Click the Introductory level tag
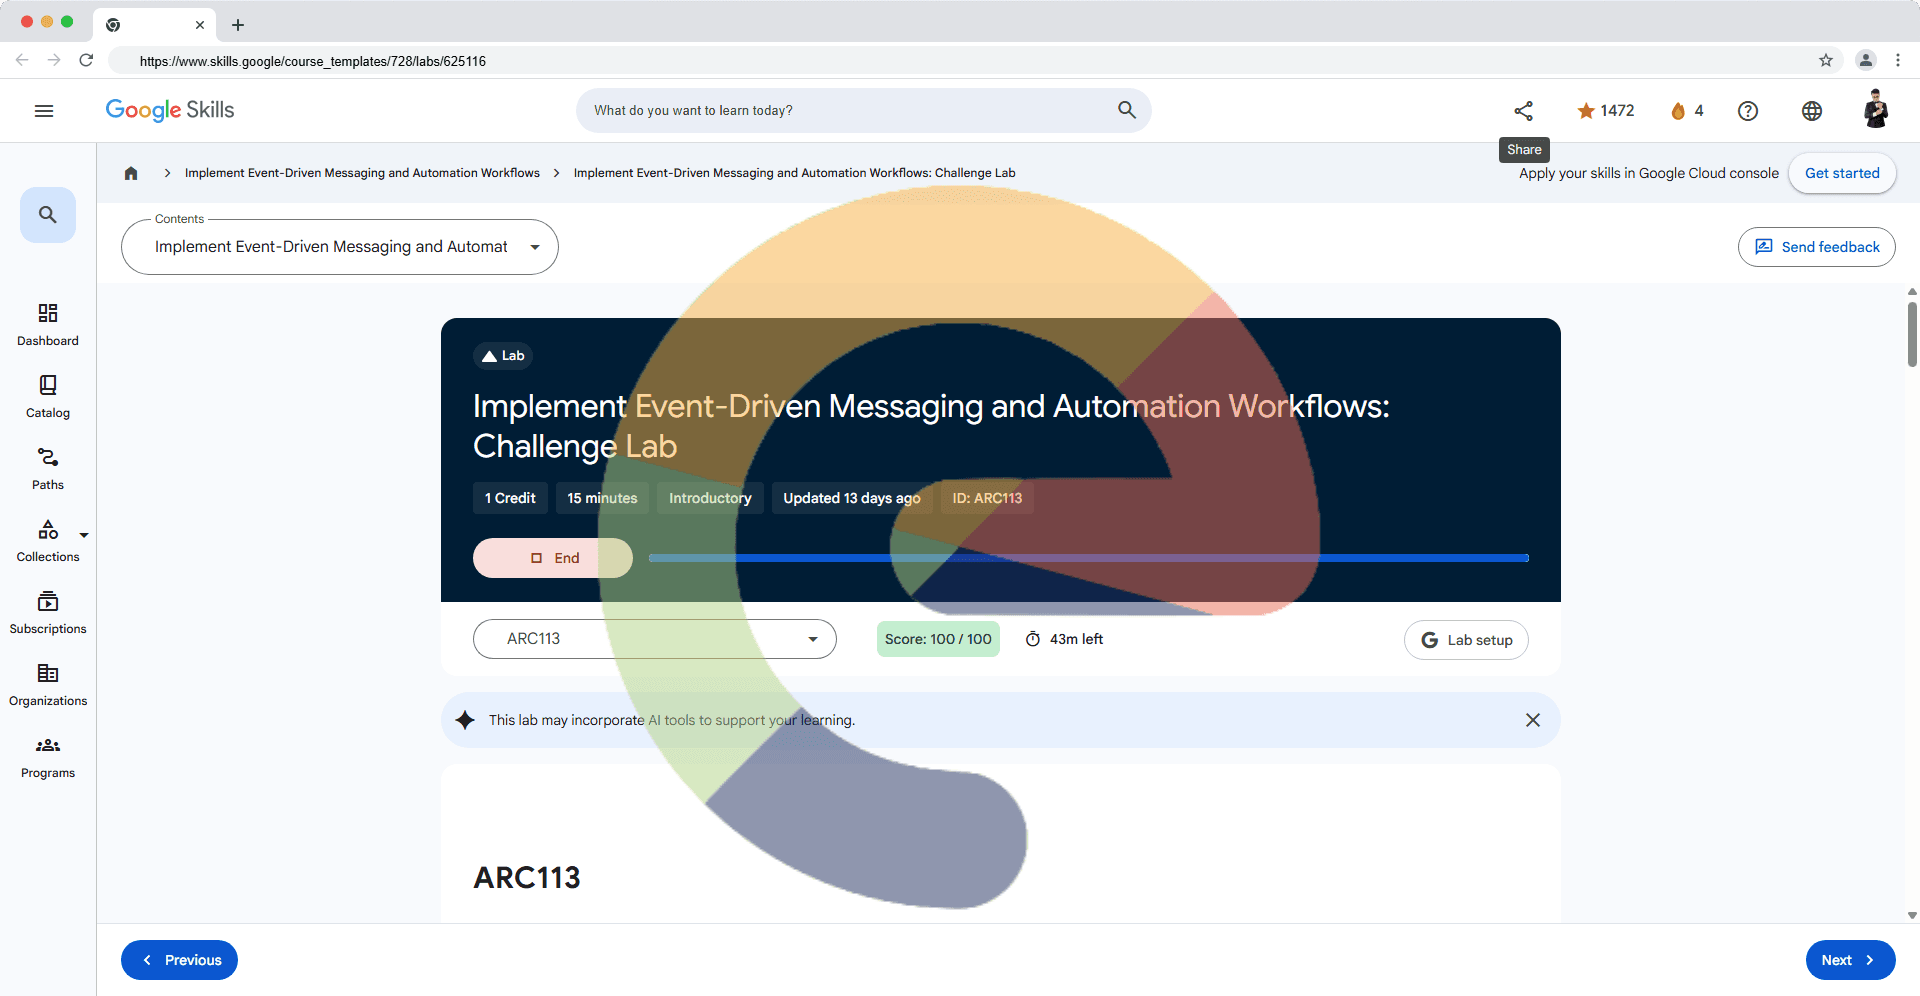The image size is (1920, 996). [710, 498]
